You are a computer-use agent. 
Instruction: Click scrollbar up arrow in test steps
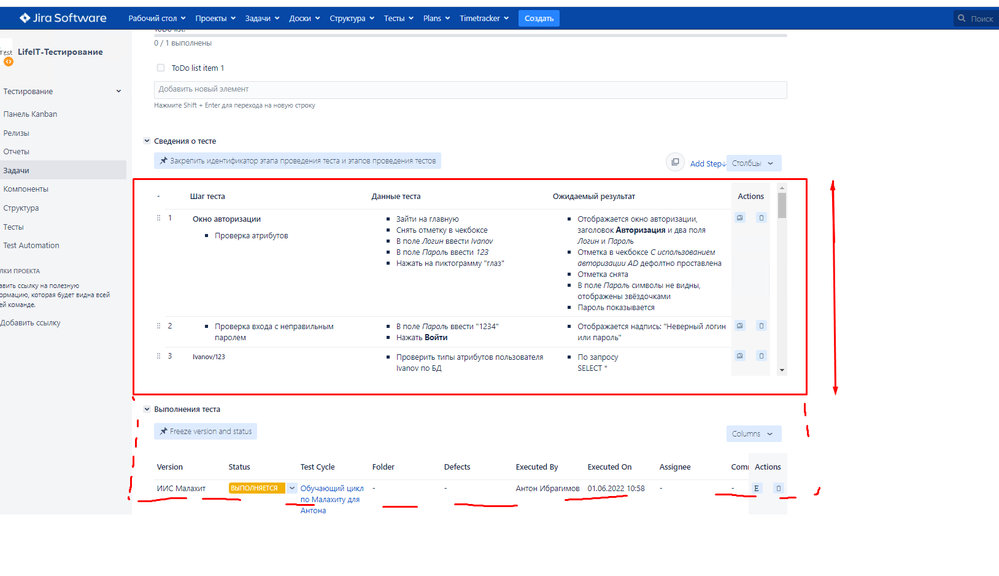[782, 188]
